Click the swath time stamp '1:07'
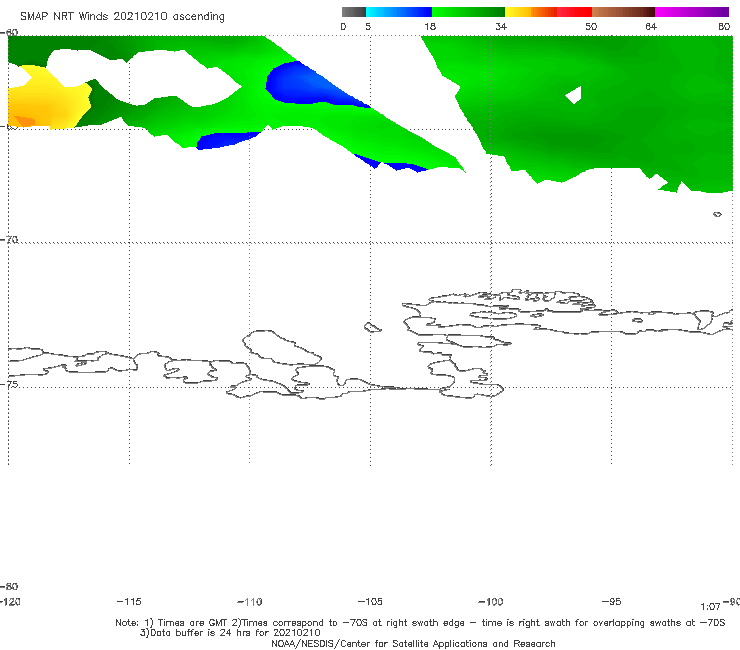 (710, 607)
